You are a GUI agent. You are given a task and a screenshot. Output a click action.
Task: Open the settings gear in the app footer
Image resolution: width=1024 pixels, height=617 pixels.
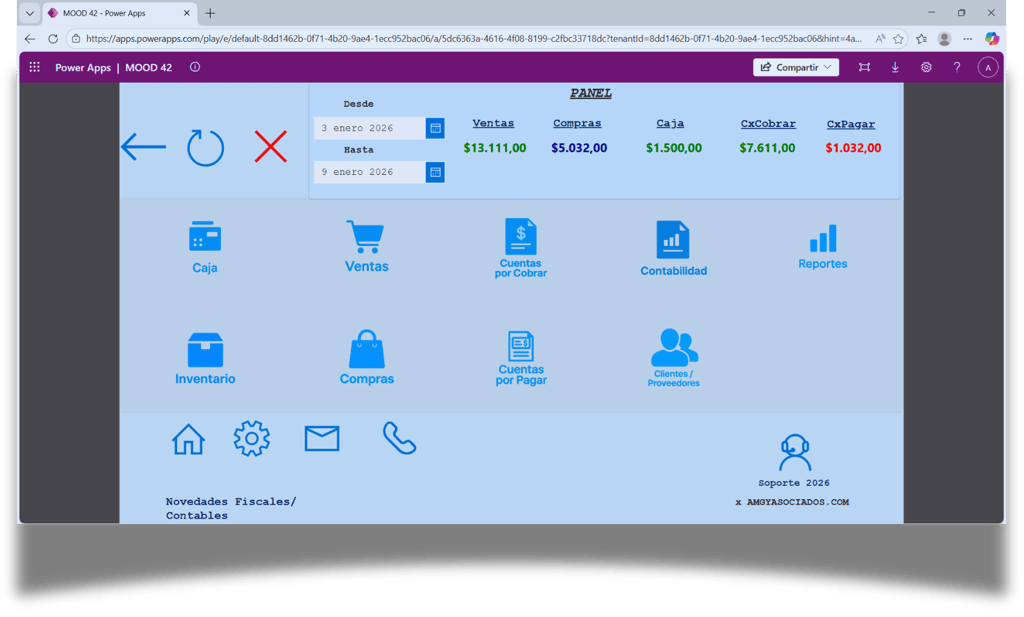[251, 438]
